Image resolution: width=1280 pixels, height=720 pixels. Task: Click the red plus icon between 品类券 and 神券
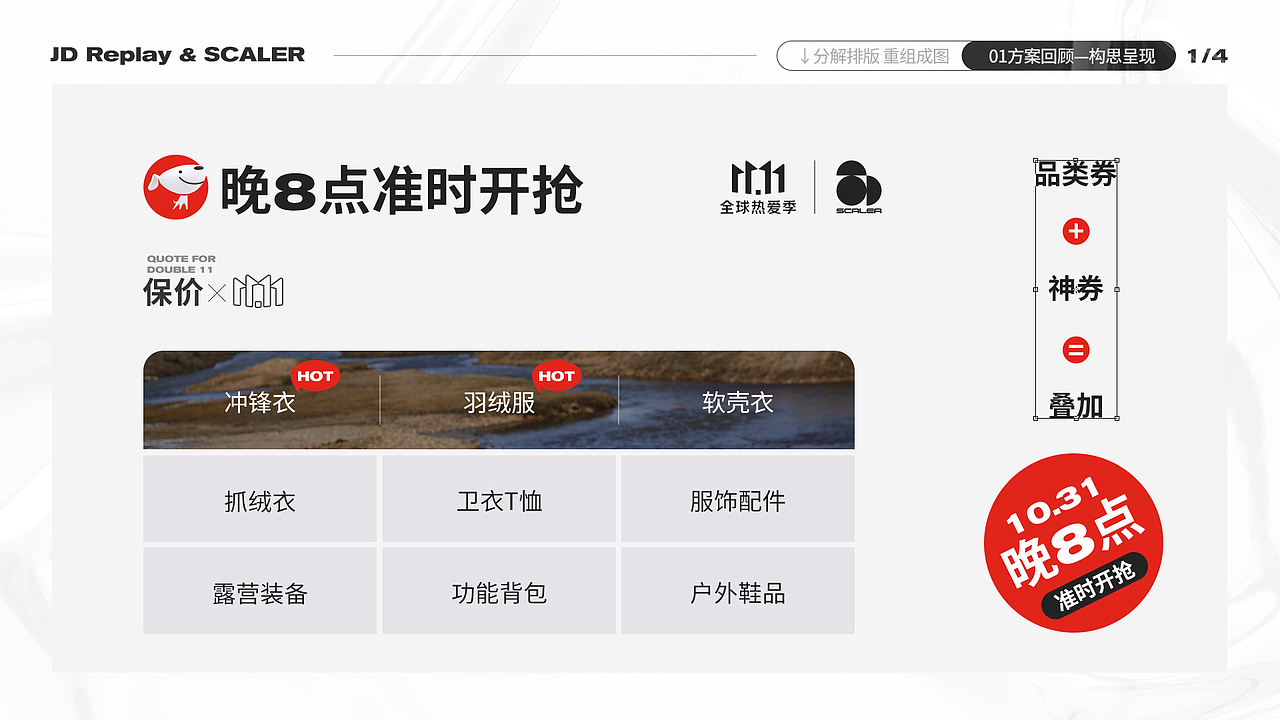[1076, 230]
